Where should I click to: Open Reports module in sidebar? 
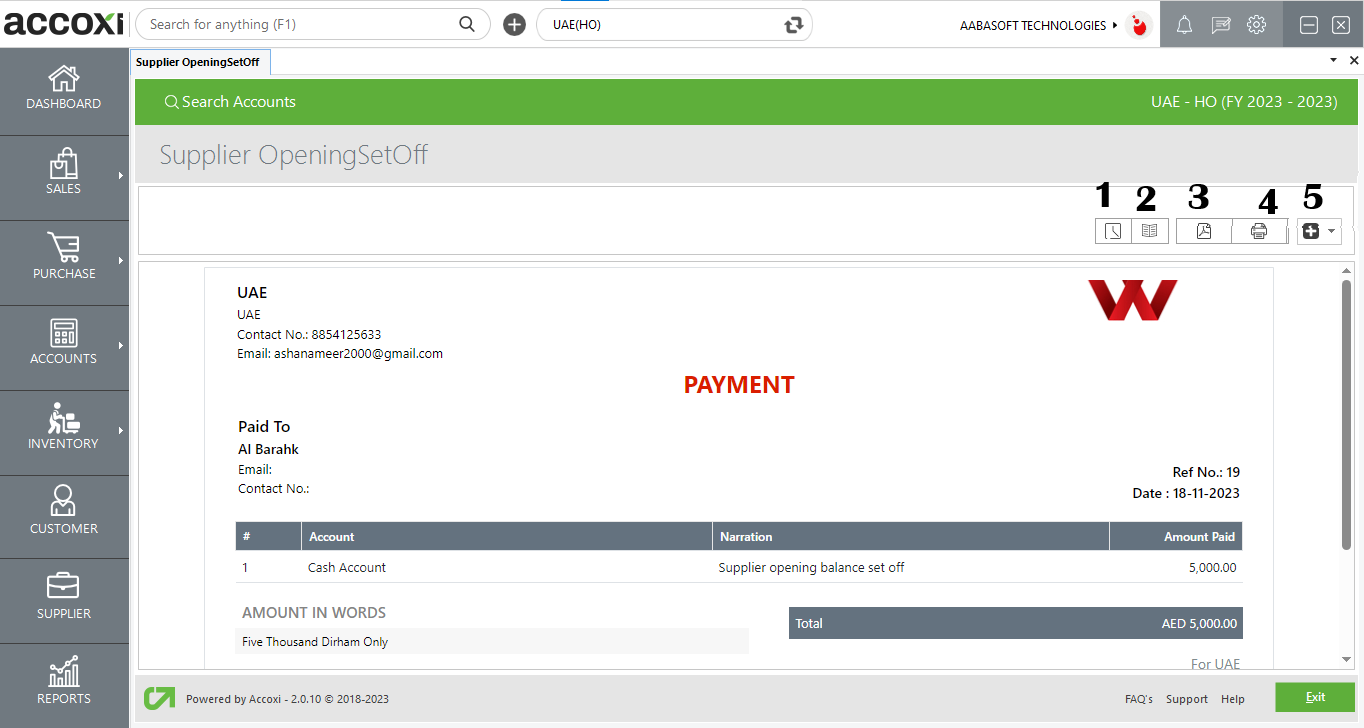click(x=64, y=683)
